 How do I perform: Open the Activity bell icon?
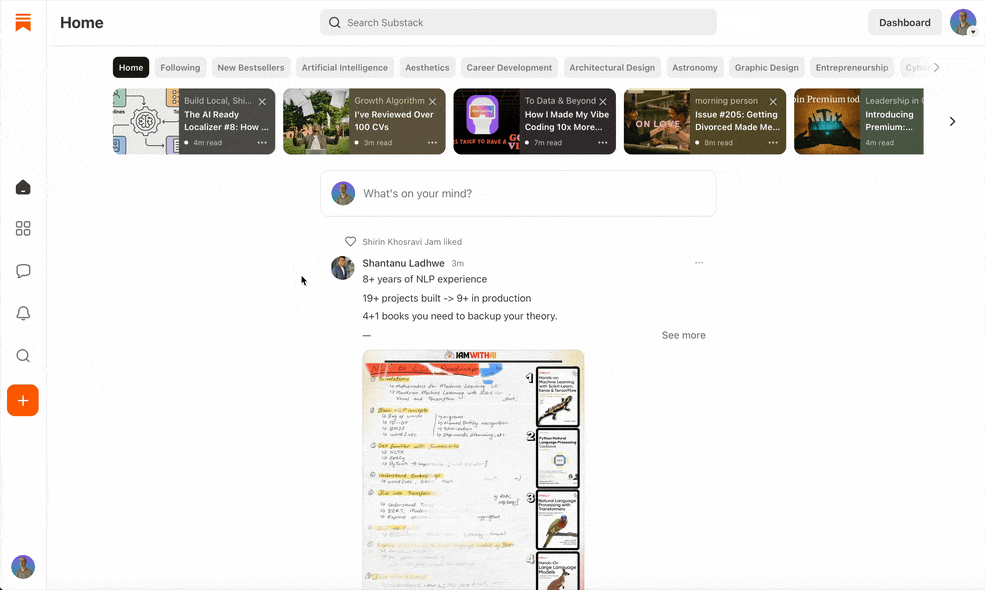[x=23, y=313]
